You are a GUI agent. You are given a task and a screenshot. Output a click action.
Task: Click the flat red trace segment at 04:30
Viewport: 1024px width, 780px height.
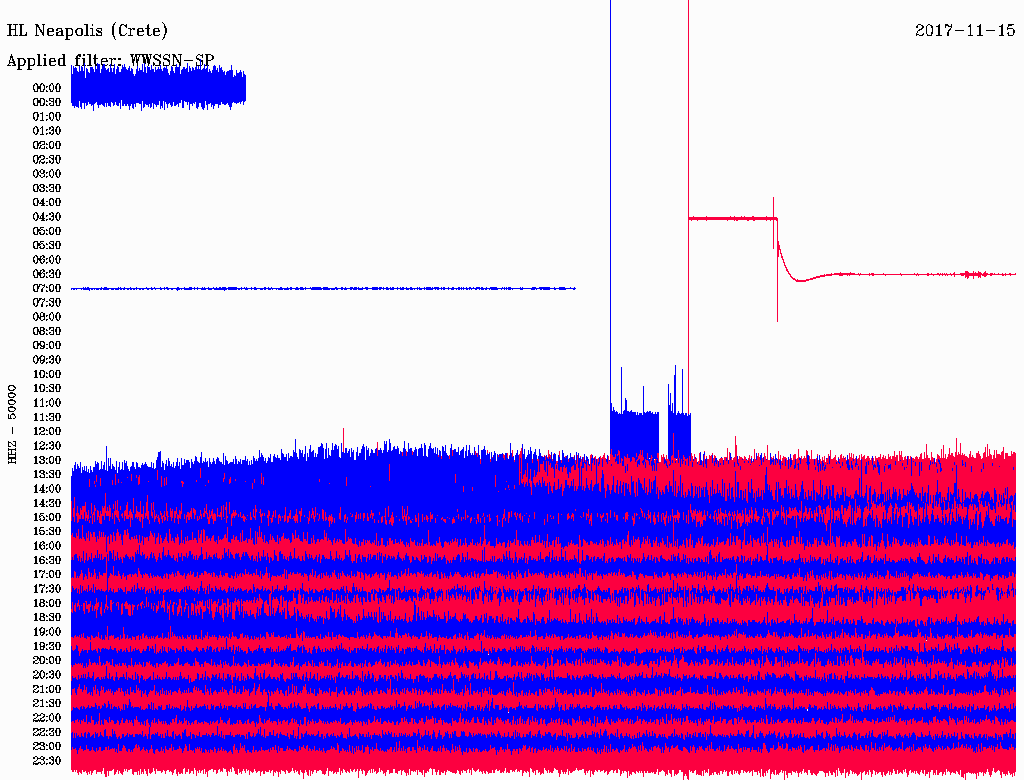[x=730, y=218]
